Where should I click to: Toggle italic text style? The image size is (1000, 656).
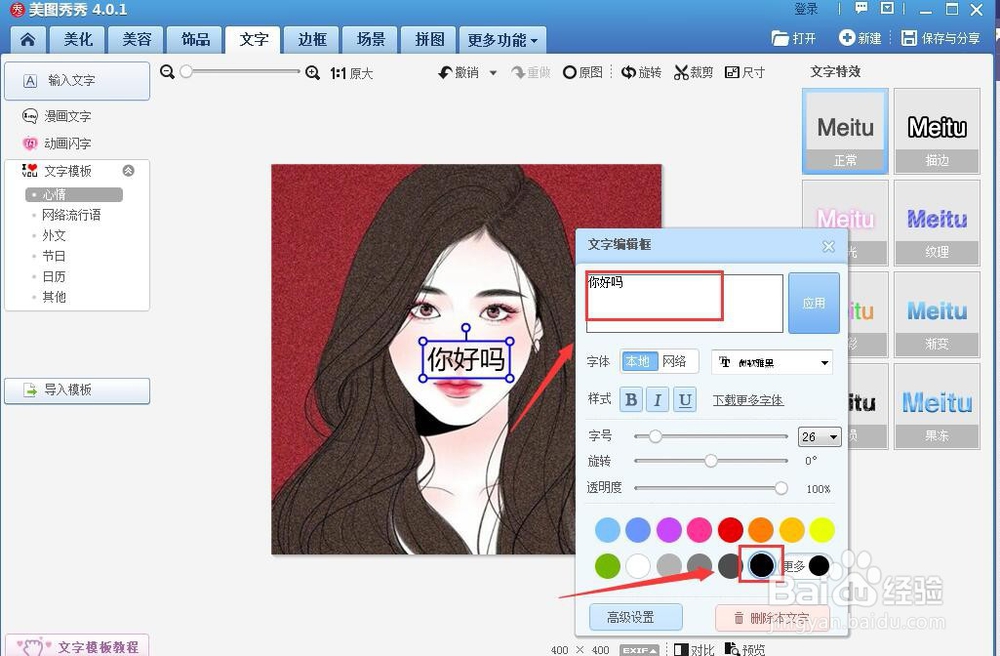[658, 400]
